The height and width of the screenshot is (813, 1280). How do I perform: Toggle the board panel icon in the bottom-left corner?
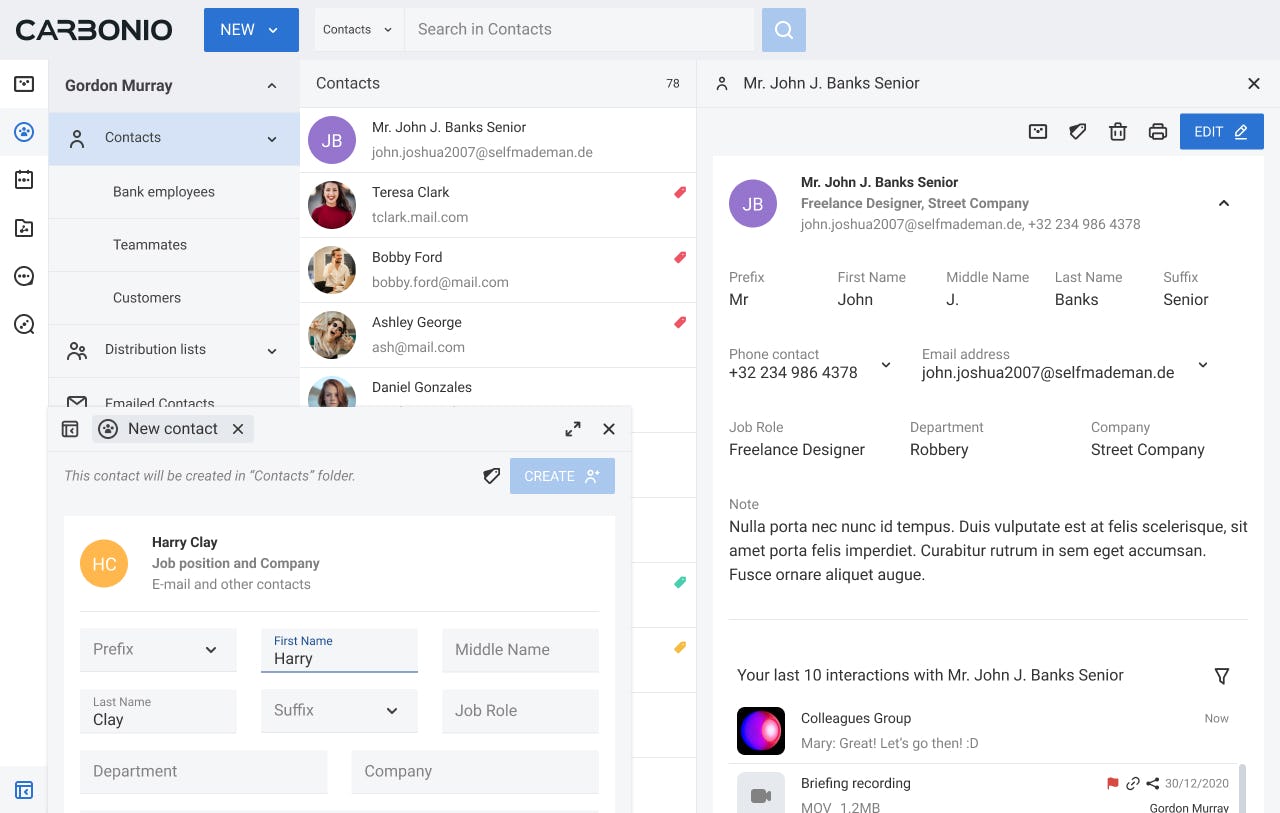(24, 790)
